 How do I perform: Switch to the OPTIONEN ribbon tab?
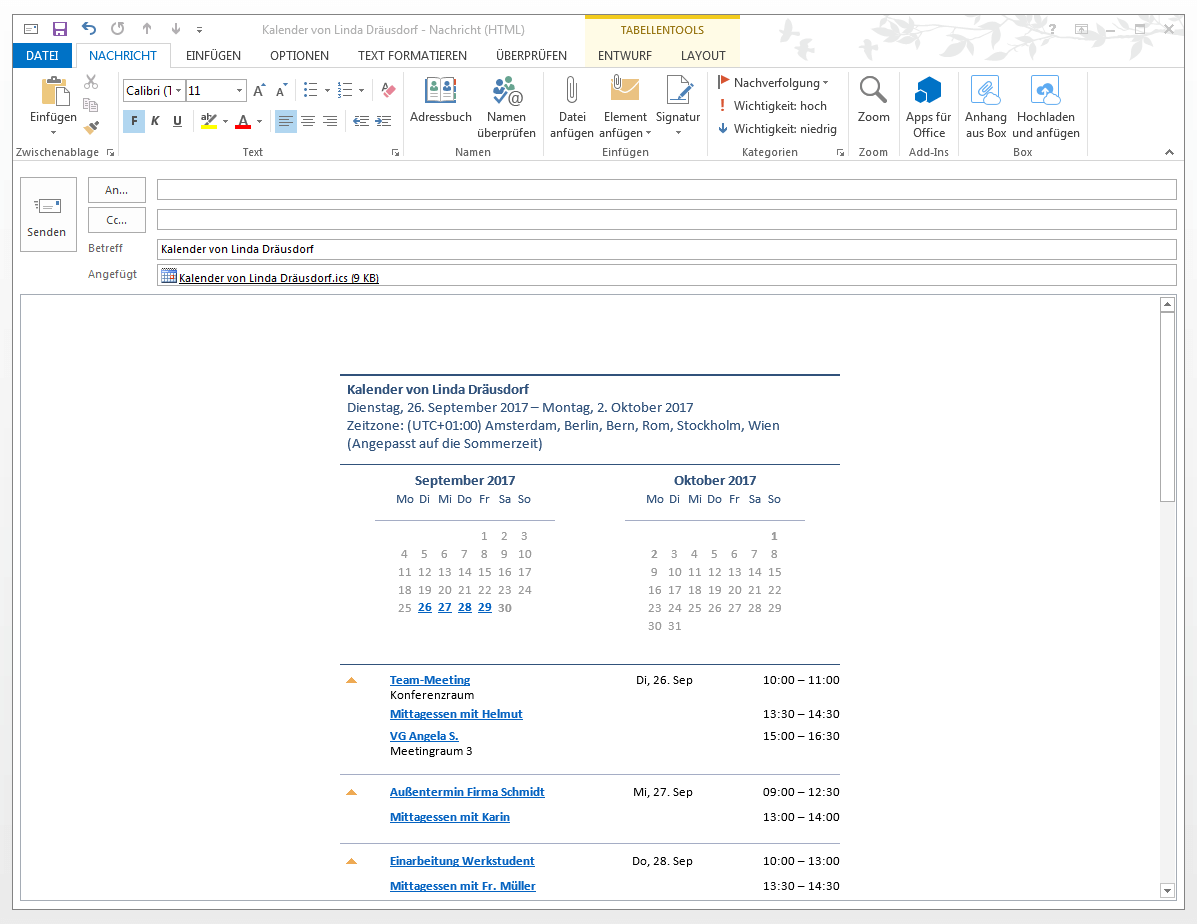click(x=298, y=56)
